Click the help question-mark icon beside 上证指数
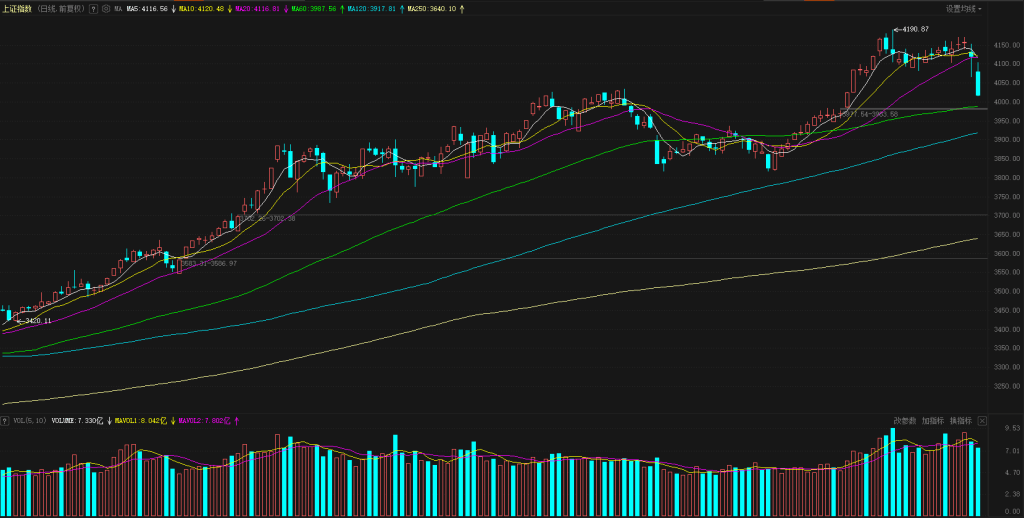This screenshot has height=518, width=1024. (x=93, y=8)
